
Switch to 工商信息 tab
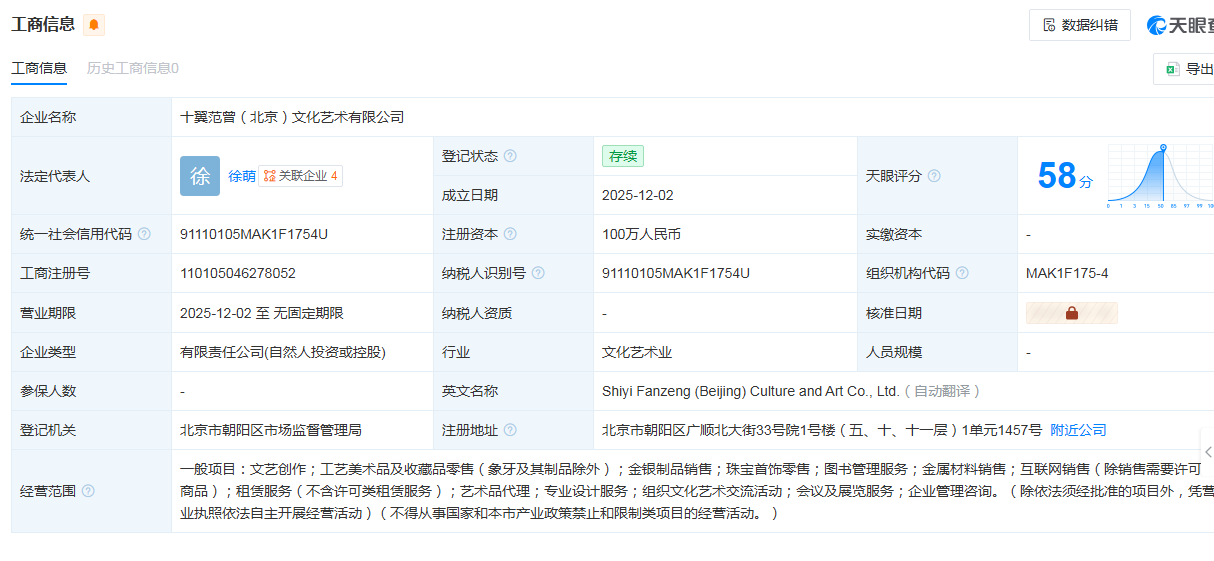point(39,68)
